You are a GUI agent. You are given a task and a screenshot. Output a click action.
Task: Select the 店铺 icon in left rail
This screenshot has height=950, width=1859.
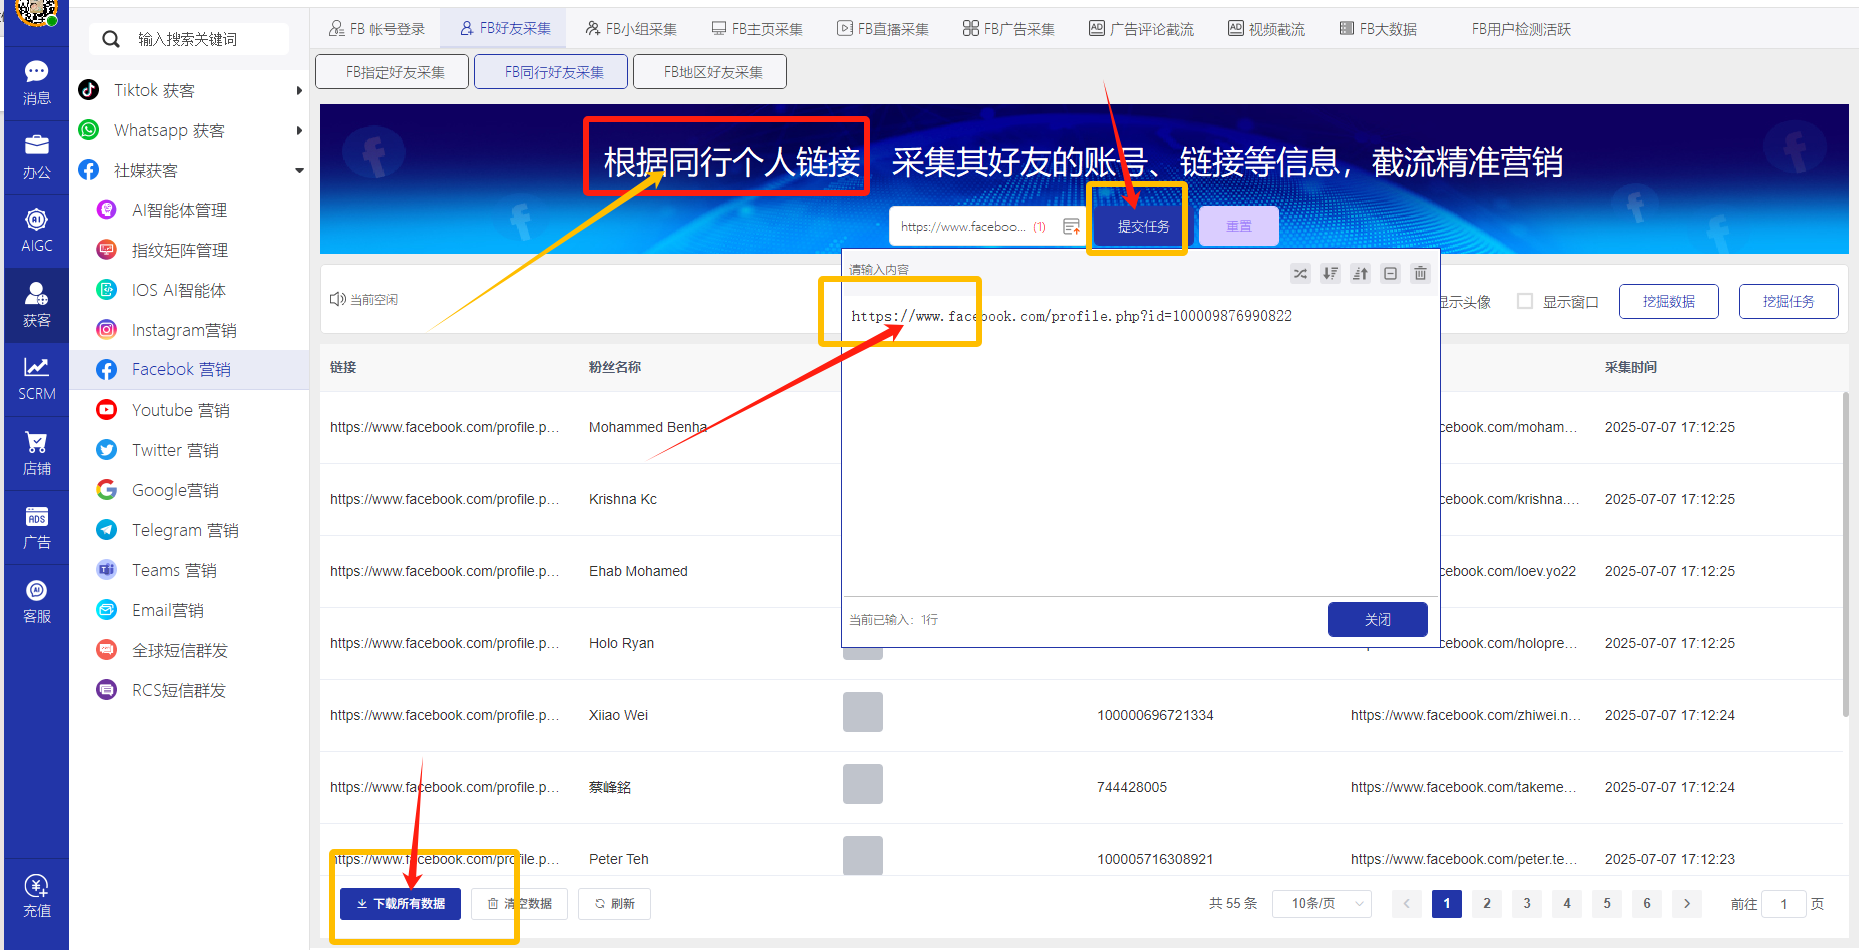tap(36, 451)
